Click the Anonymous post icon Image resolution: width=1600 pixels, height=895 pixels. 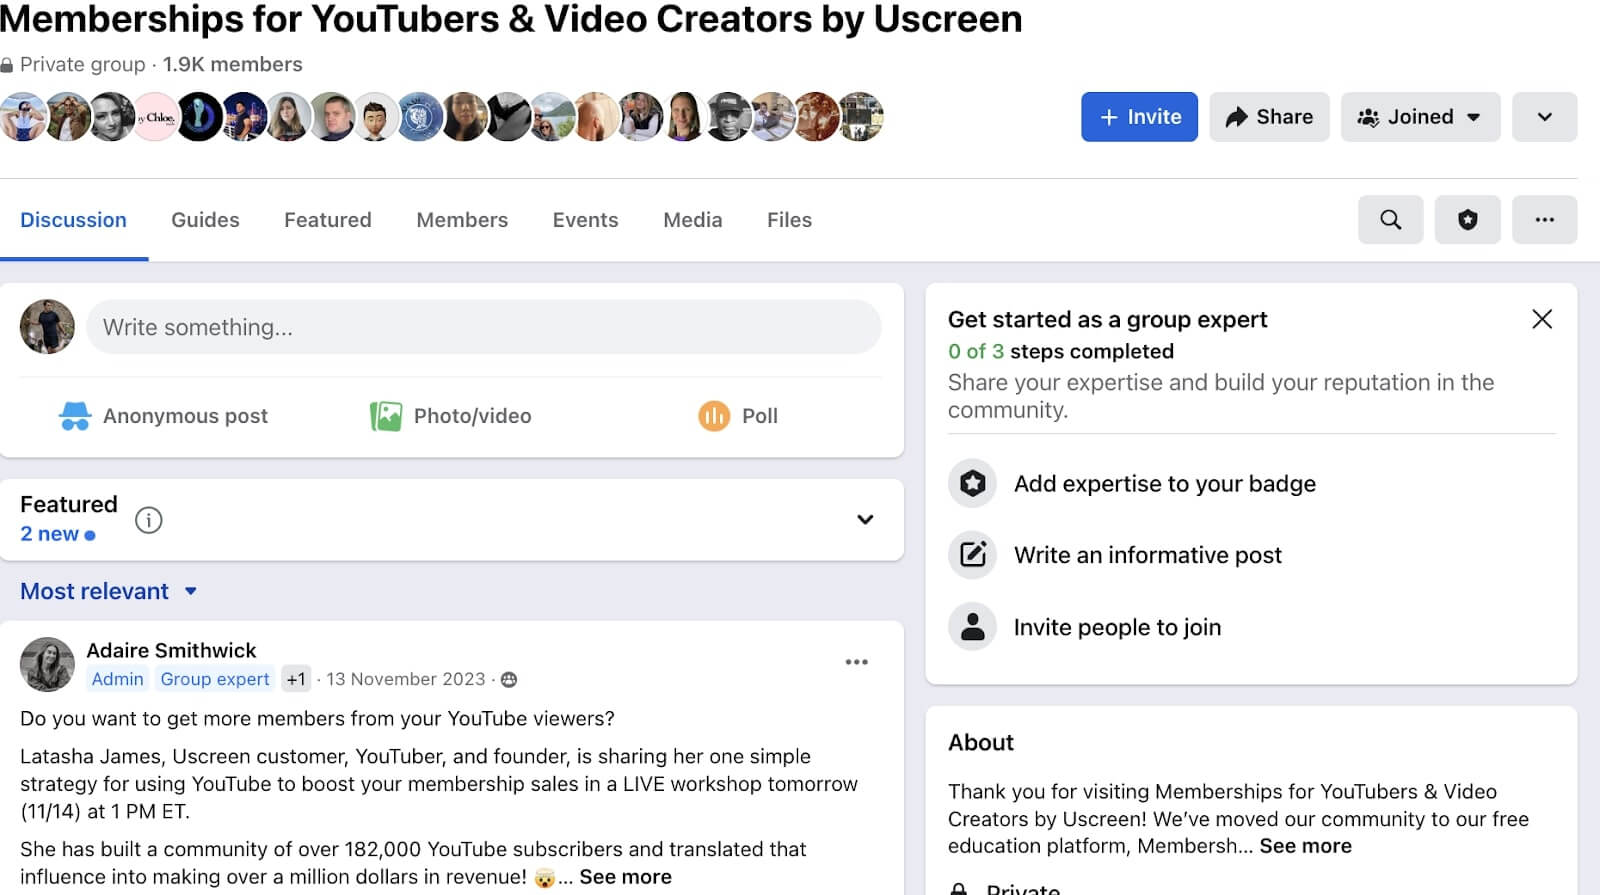75,416
